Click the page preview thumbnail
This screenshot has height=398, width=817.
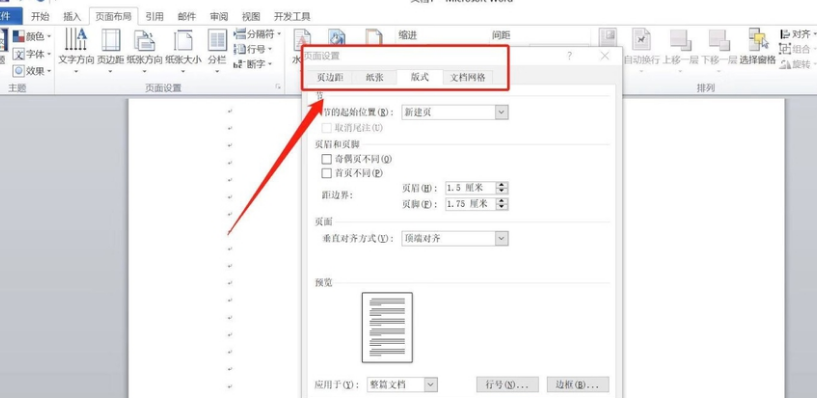387,327
